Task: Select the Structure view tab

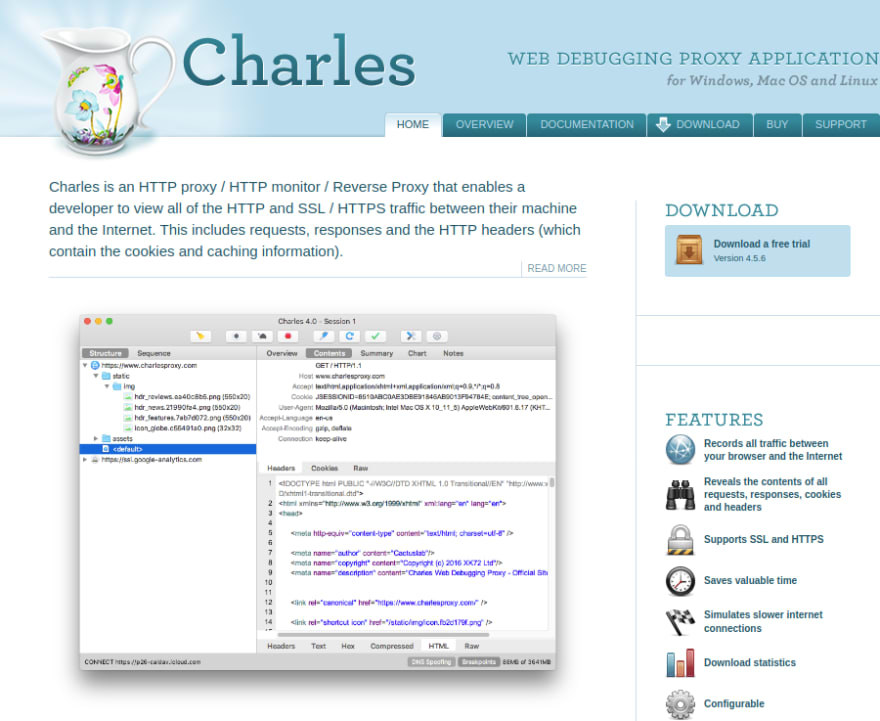Action: click(x=106, y=353)
